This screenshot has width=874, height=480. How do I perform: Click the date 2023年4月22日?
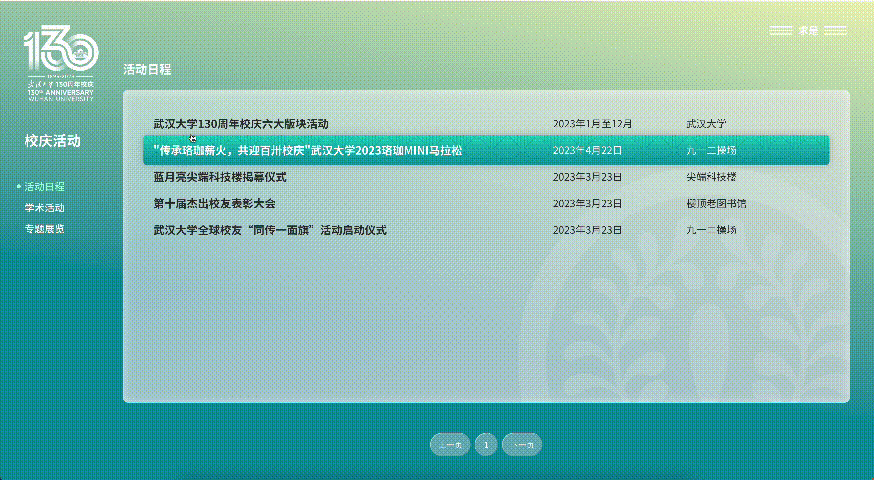(x=587, y=151)
